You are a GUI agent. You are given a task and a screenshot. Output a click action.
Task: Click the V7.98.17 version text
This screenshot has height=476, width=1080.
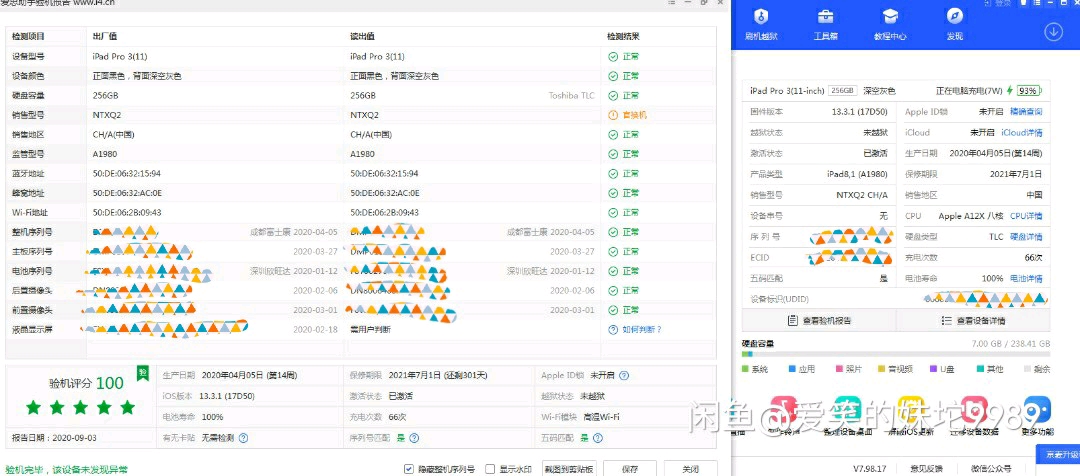coord(870,468)
